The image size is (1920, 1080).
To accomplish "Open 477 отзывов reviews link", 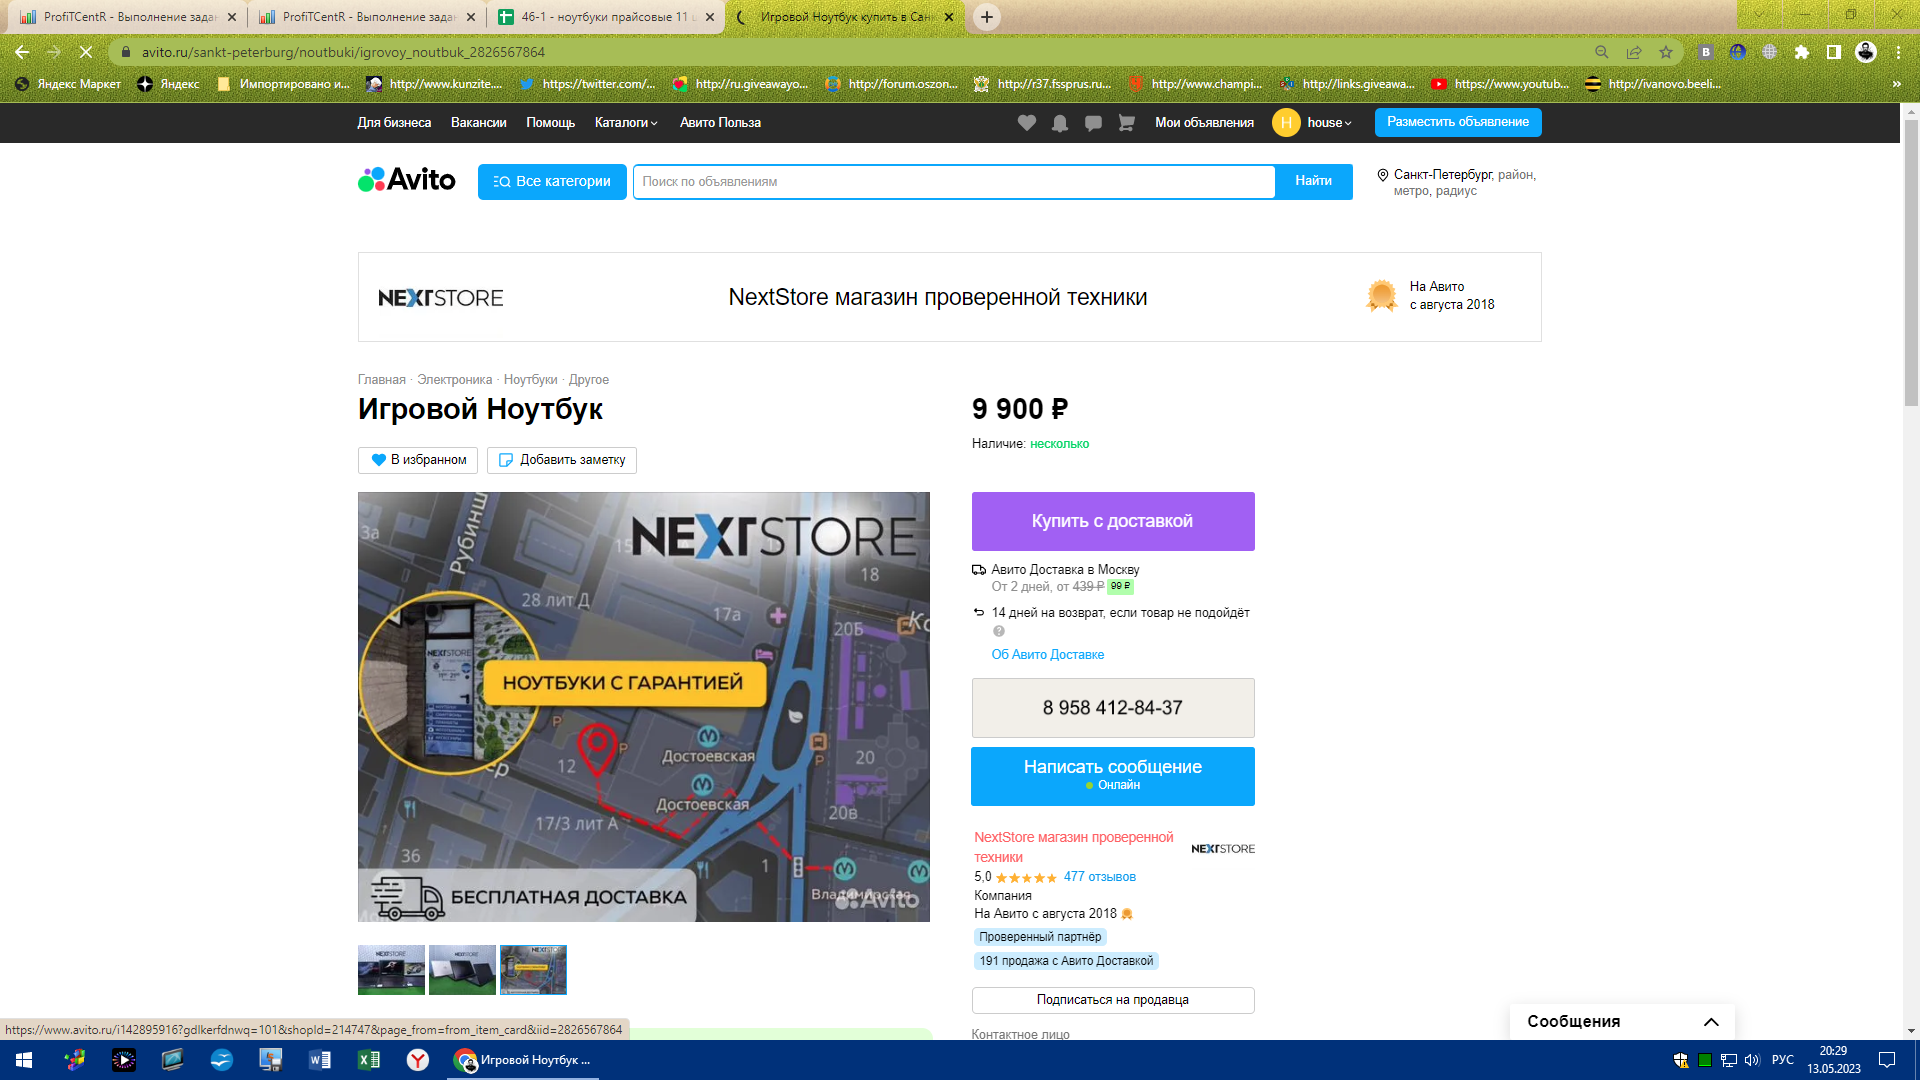I will 1099,877.
